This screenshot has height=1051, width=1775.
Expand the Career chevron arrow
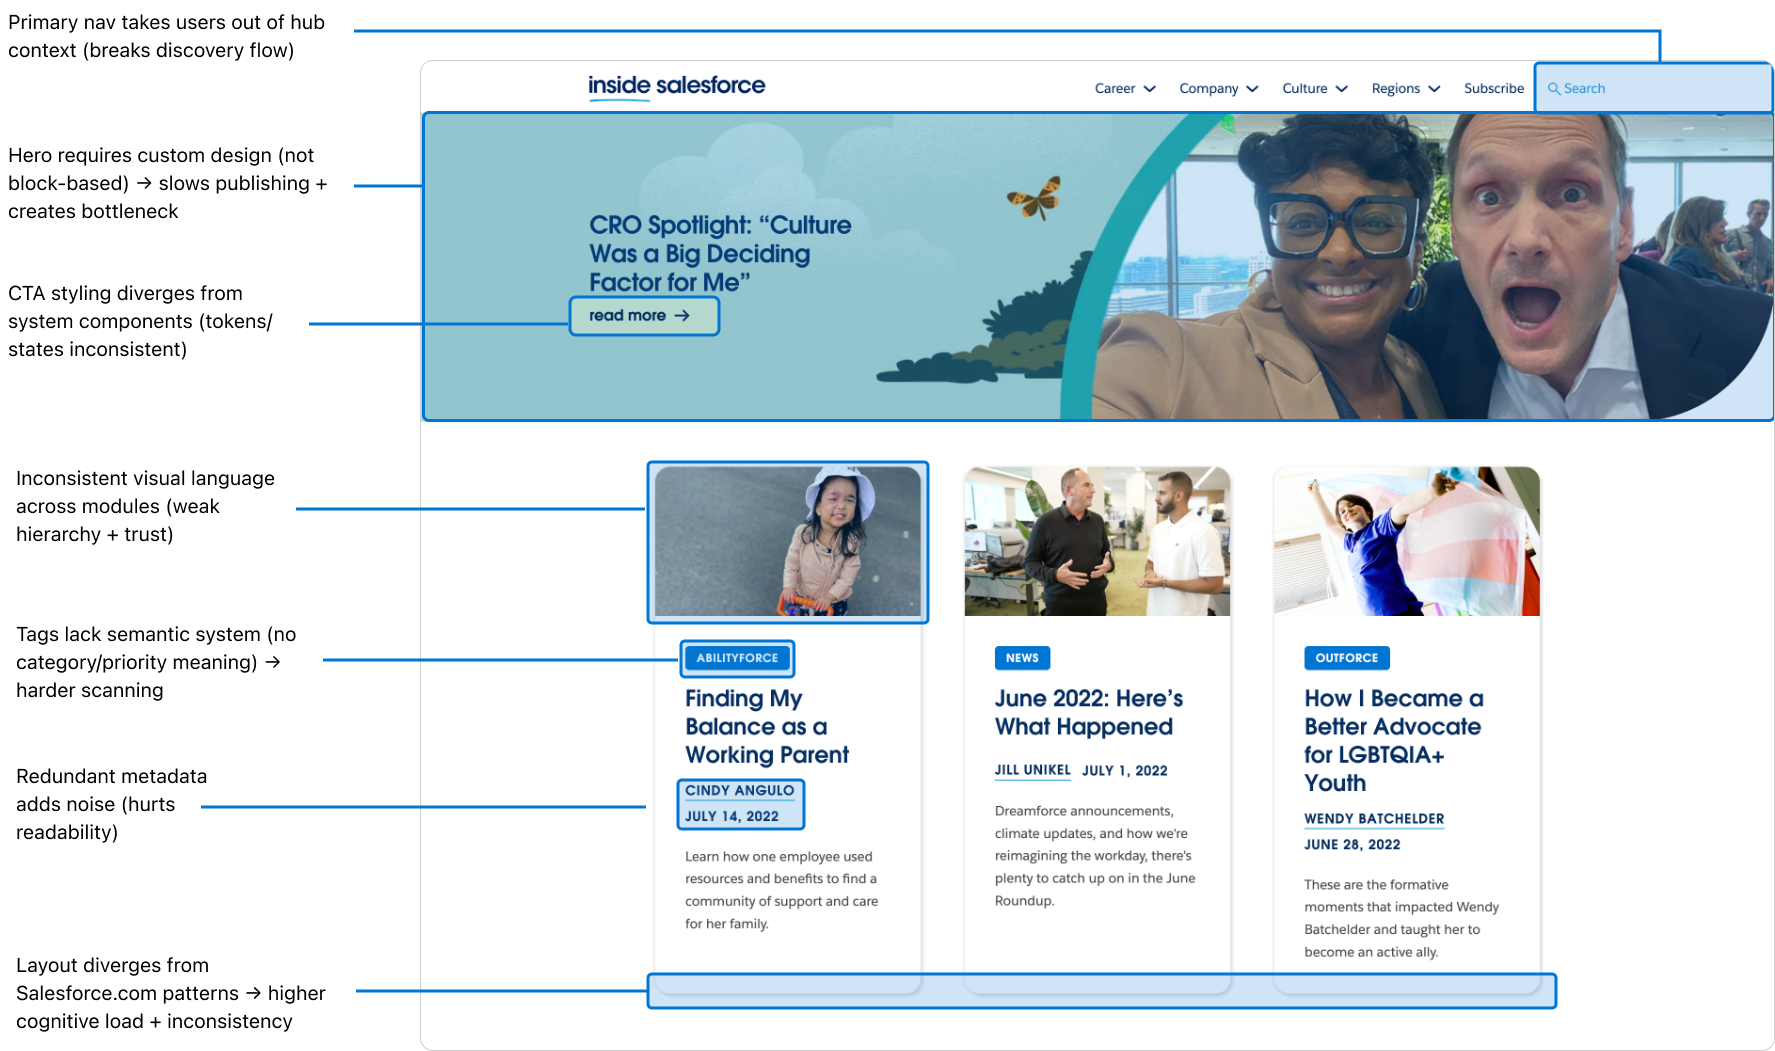pyautogui.click(x=1150, y=89)
